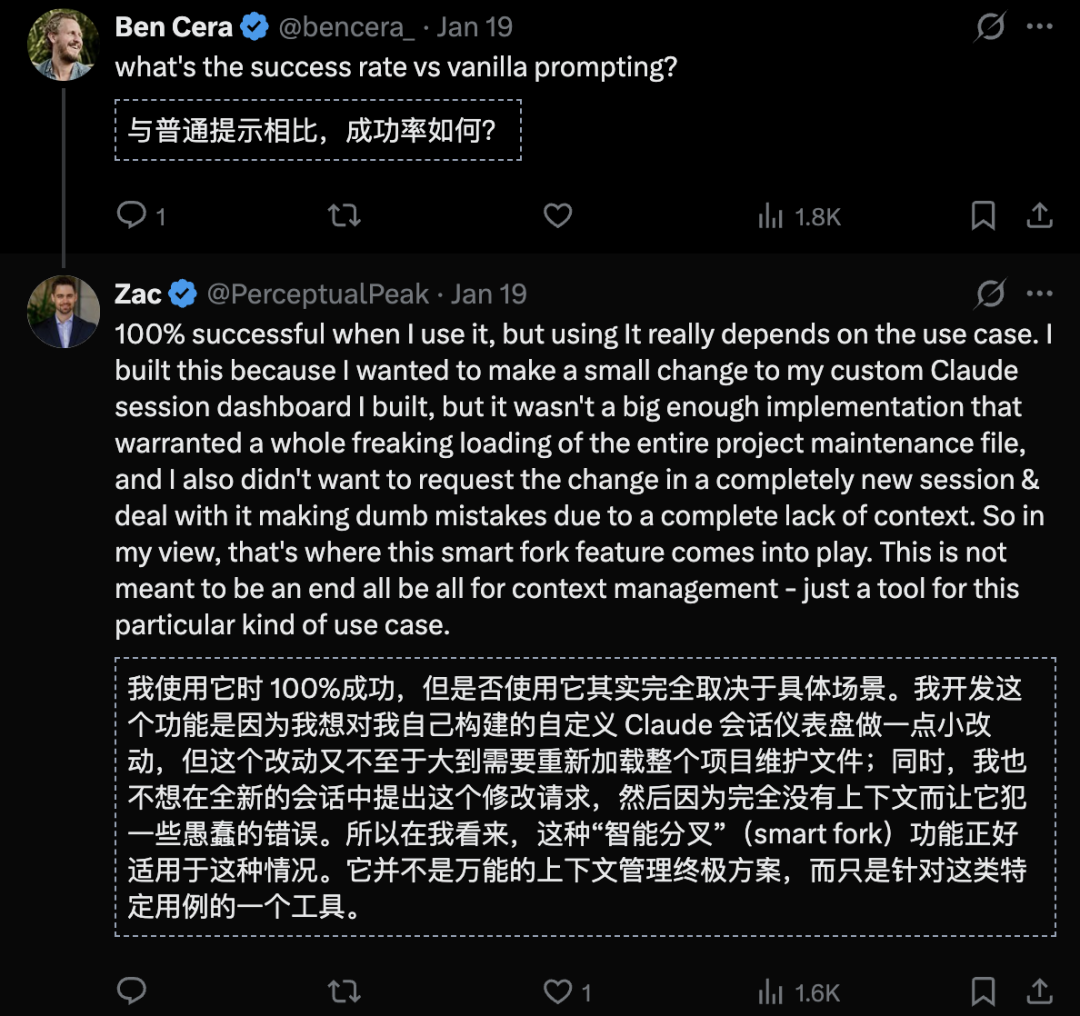
Task: Open Ben Cera's profile picture
Action: point(64,44)
